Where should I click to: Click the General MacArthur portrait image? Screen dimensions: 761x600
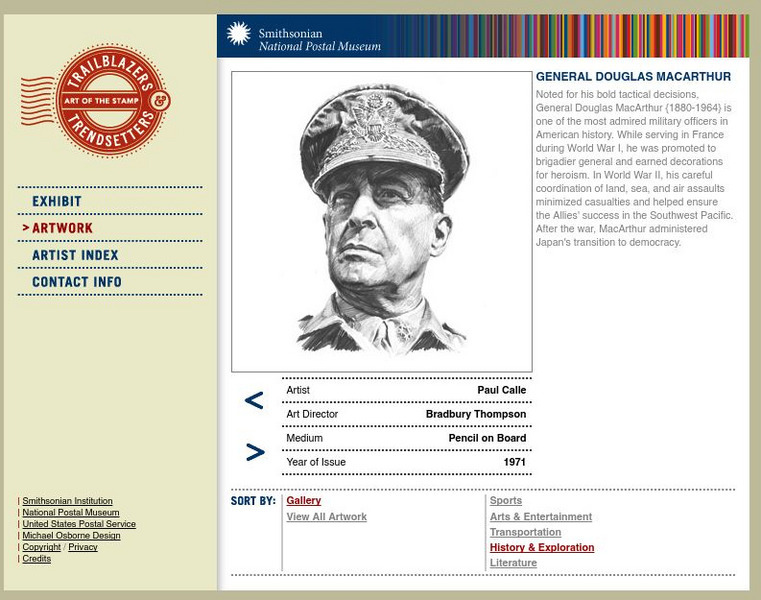[382, 222]
